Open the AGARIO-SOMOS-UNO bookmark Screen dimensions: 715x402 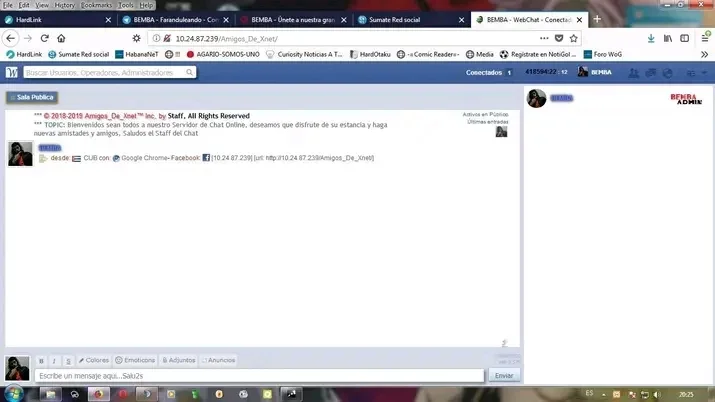[223, 54]
